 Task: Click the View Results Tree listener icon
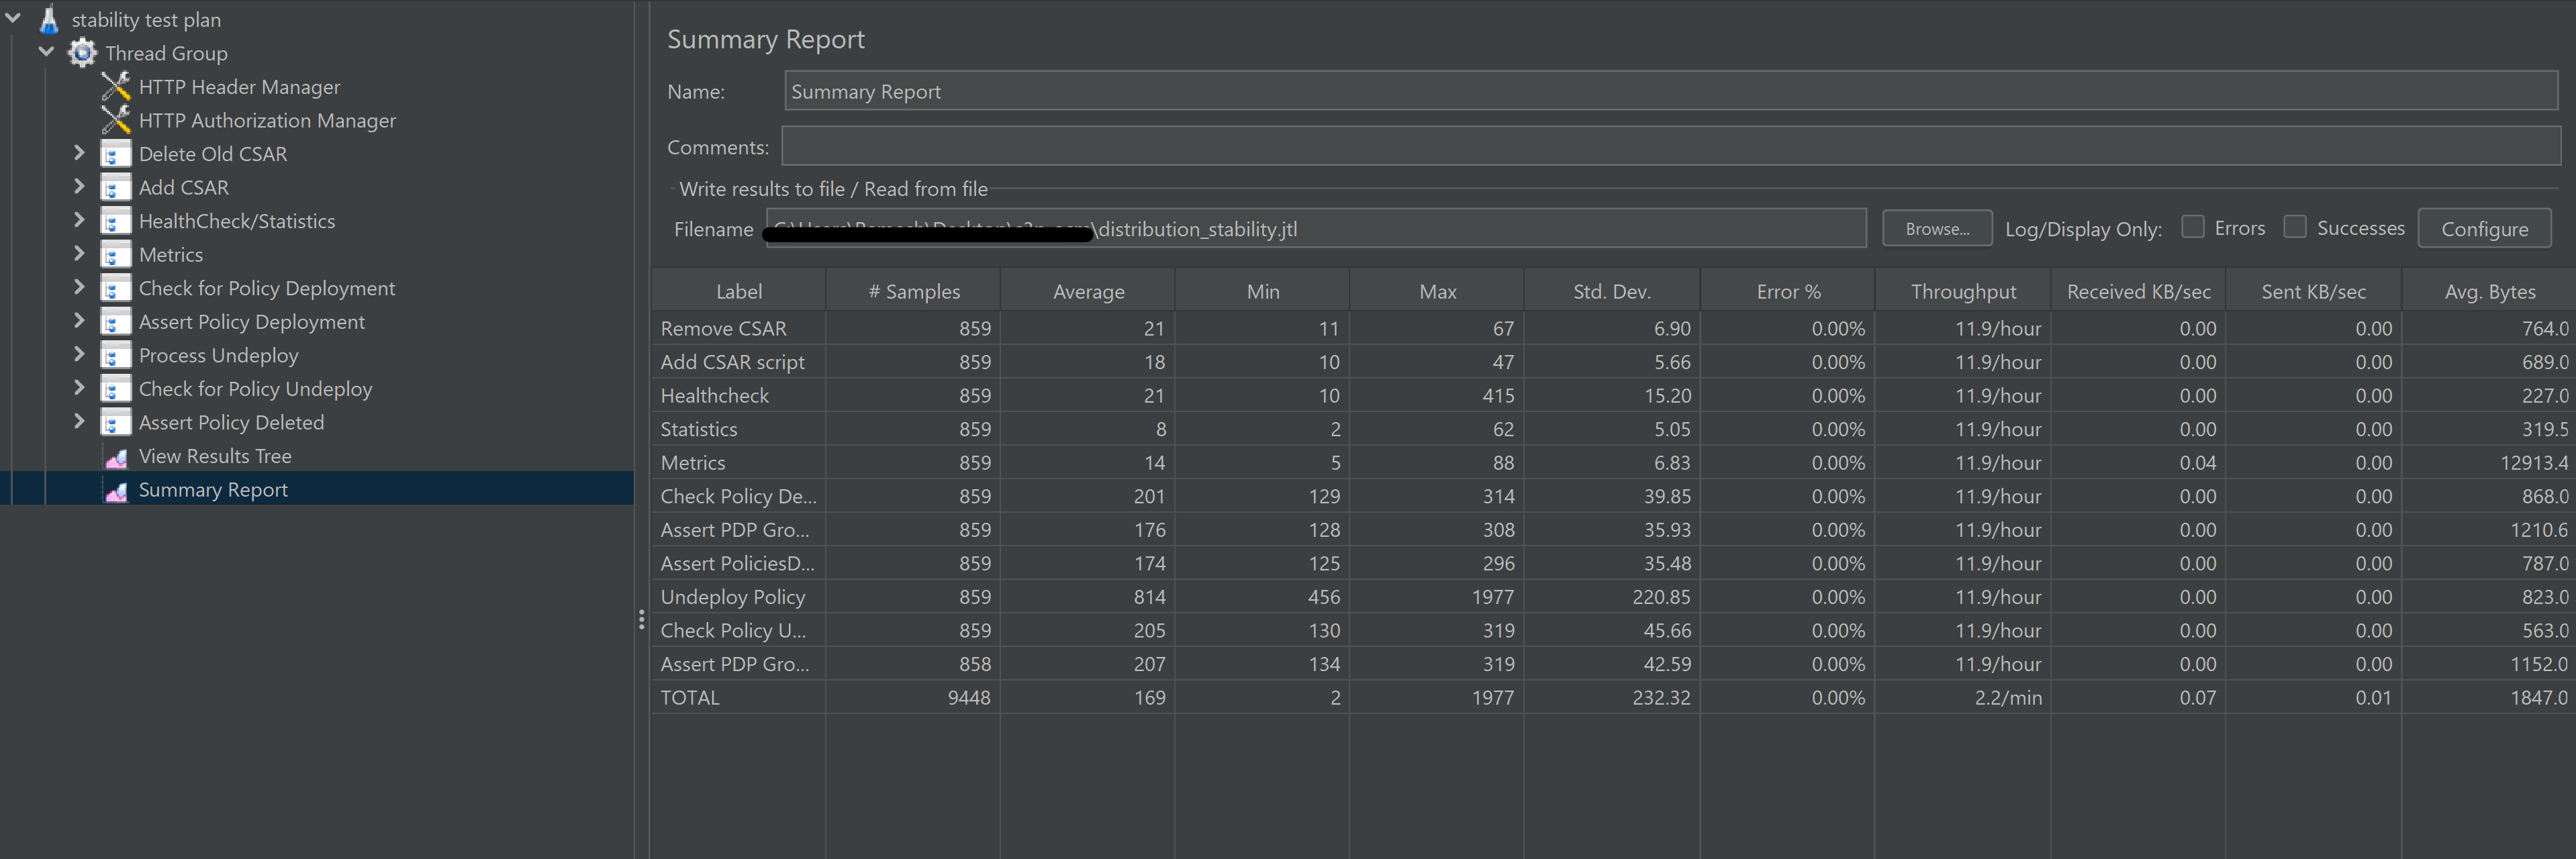point(116,457)
